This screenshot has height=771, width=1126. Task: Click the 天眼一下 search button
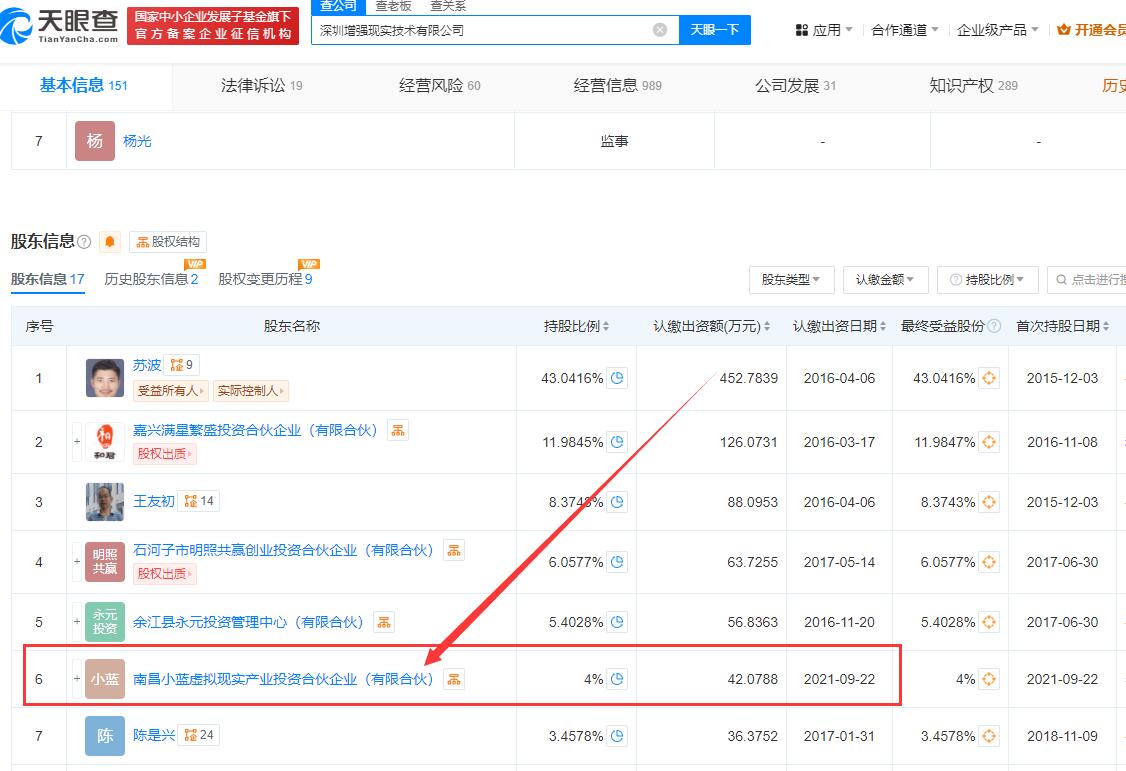coord(714,30)
